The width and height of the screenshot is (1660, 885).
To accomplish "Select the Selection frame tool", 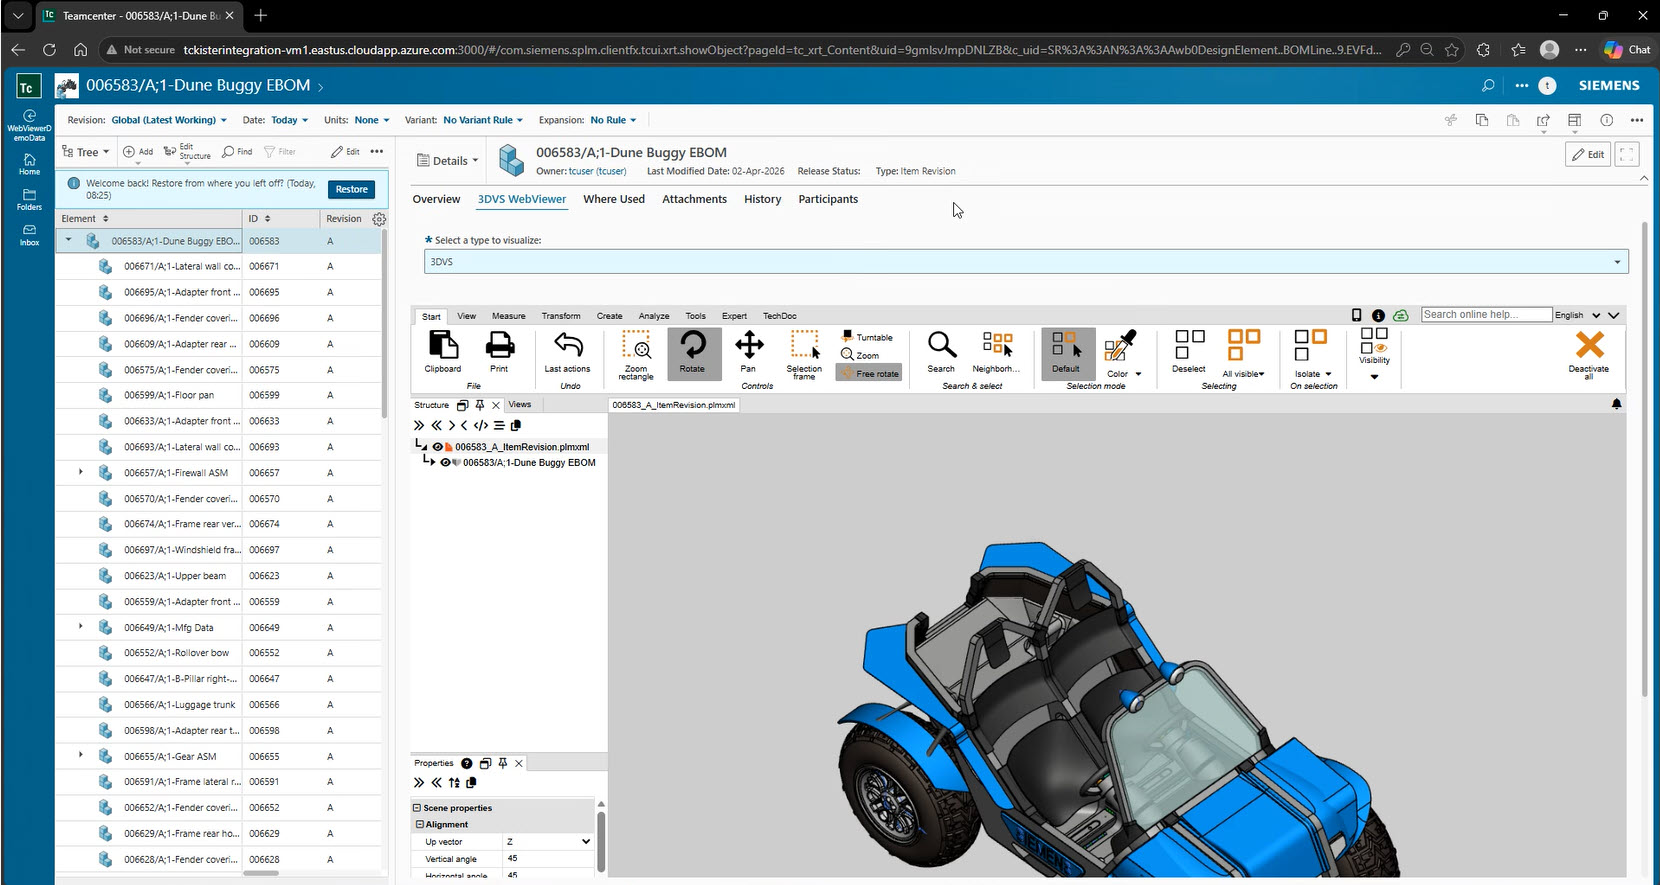I will pyautogui.click(x=804, y=352).
